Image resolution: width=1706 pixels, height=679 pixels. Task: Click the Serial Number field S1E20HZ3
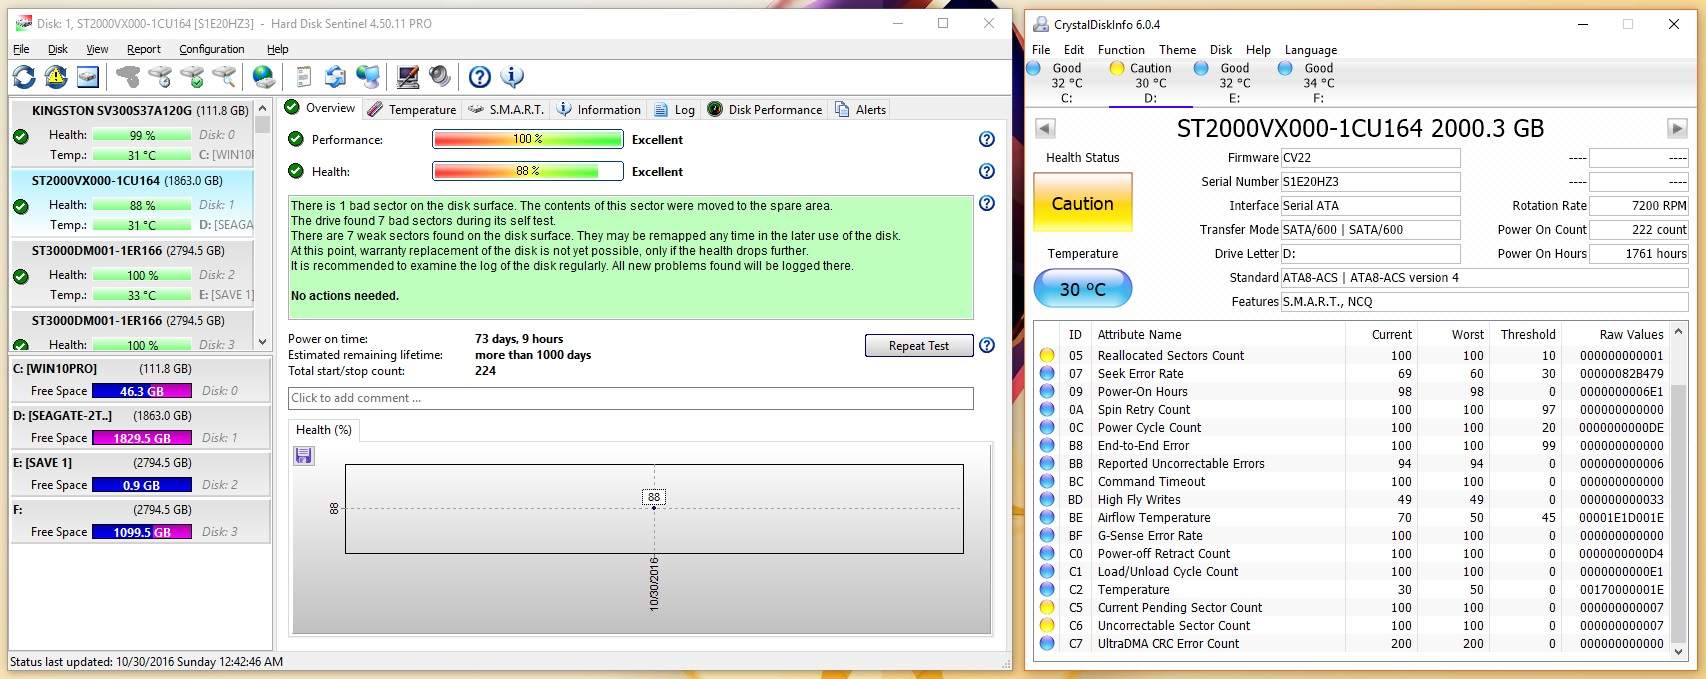(x=1370, y=182)
